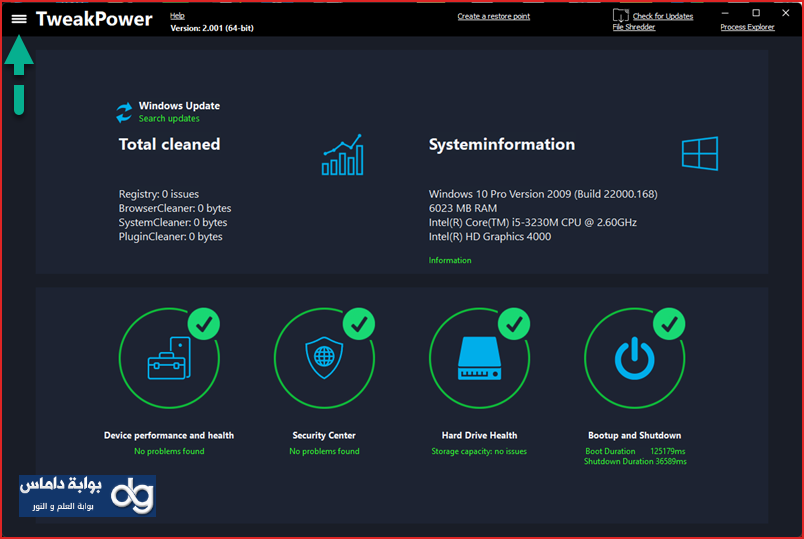Click 'Intel(R) HD Graphics 4000' text

[490, 236]
